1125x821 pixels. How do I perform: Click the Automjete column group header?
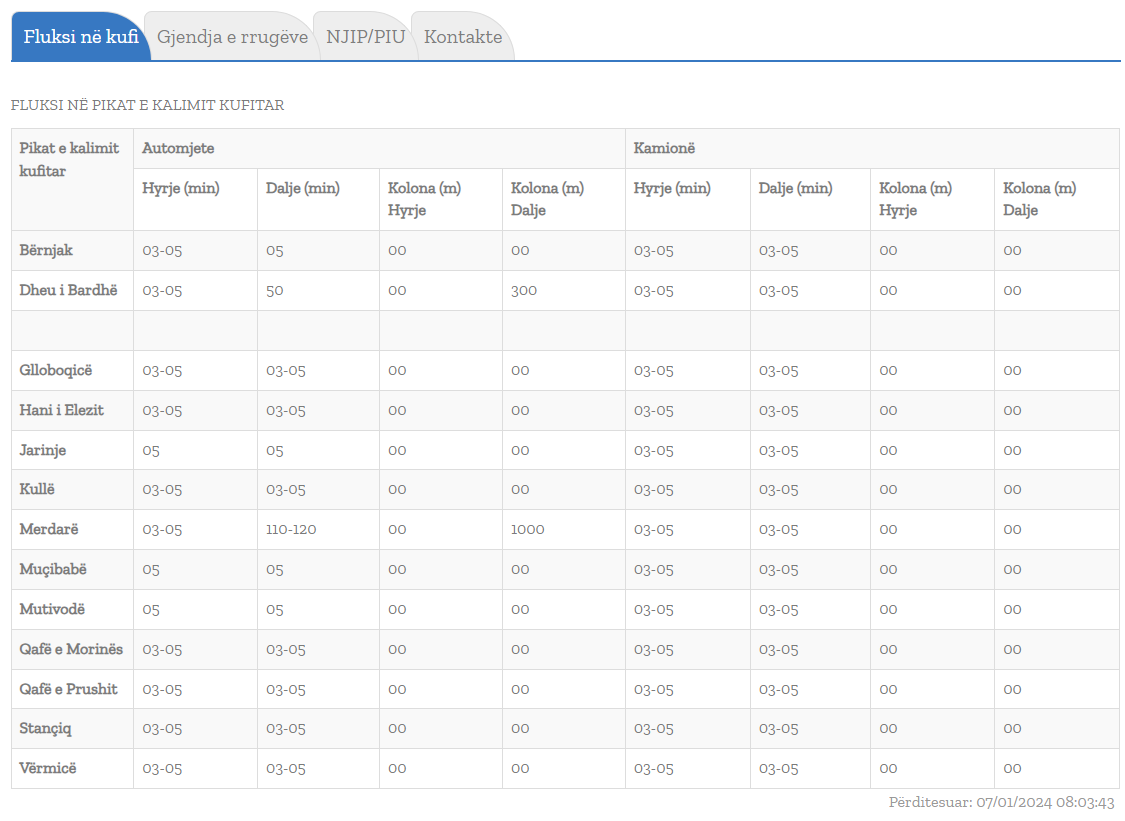click(x=178, y=148)
